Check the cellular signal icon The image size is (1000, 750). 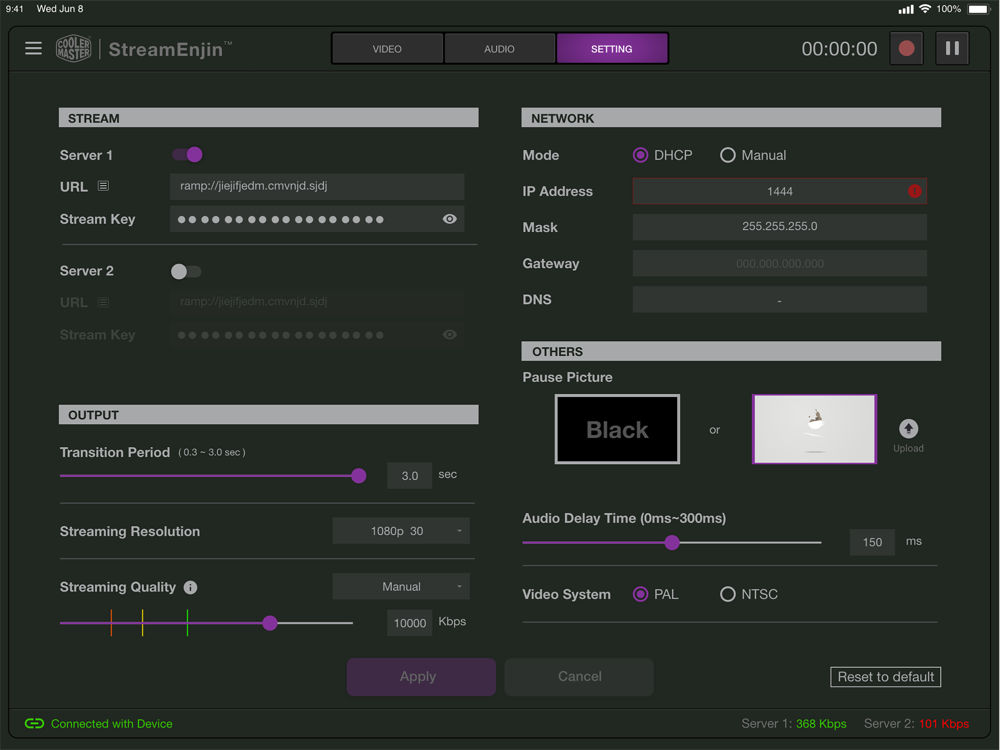[906, 9]
